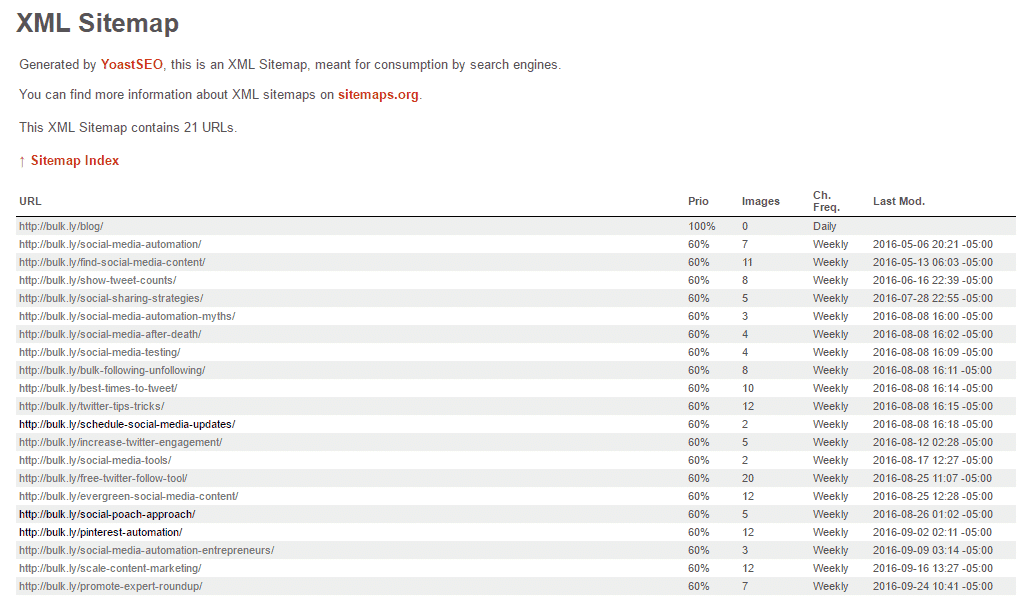Open the free-twitter-follow-tool URL
The height and width of the screenshot is (610, 1029).
coord(103,478)
